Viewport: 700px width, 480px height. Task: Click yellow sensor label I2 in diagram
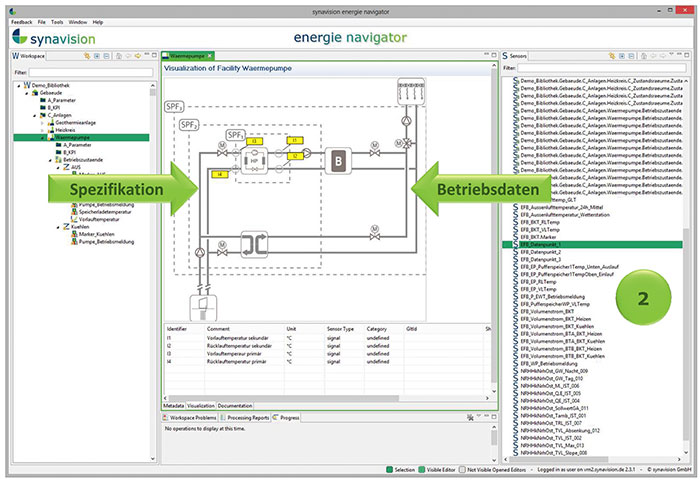click(x=295, y=156)
